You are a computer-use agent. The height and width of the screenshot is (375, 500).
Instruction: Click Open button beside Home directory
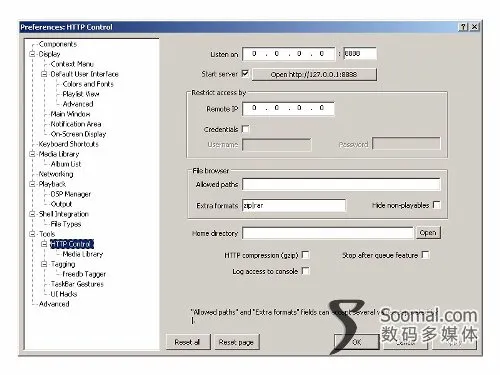428,233
